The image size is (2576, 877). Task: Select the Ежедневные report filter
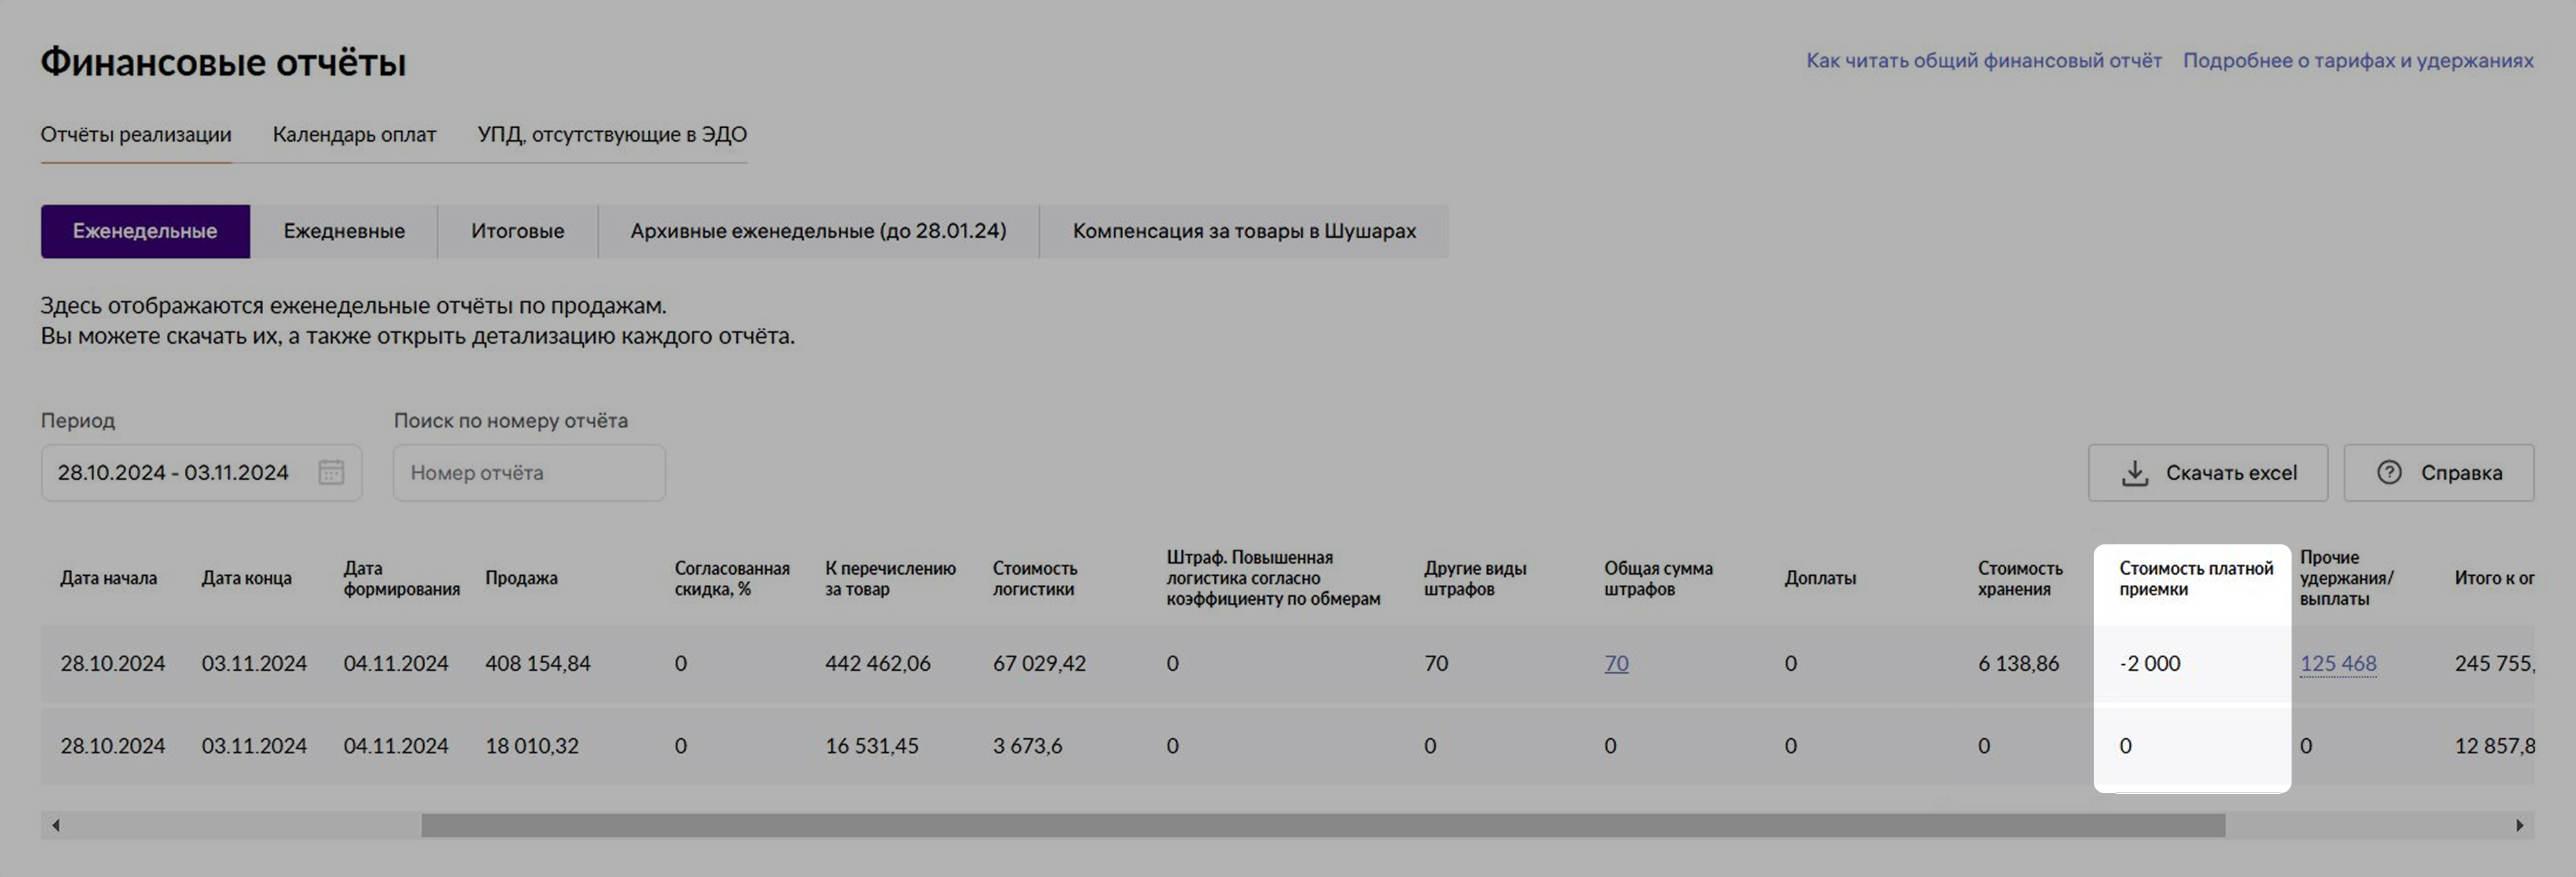click(344, 231)
